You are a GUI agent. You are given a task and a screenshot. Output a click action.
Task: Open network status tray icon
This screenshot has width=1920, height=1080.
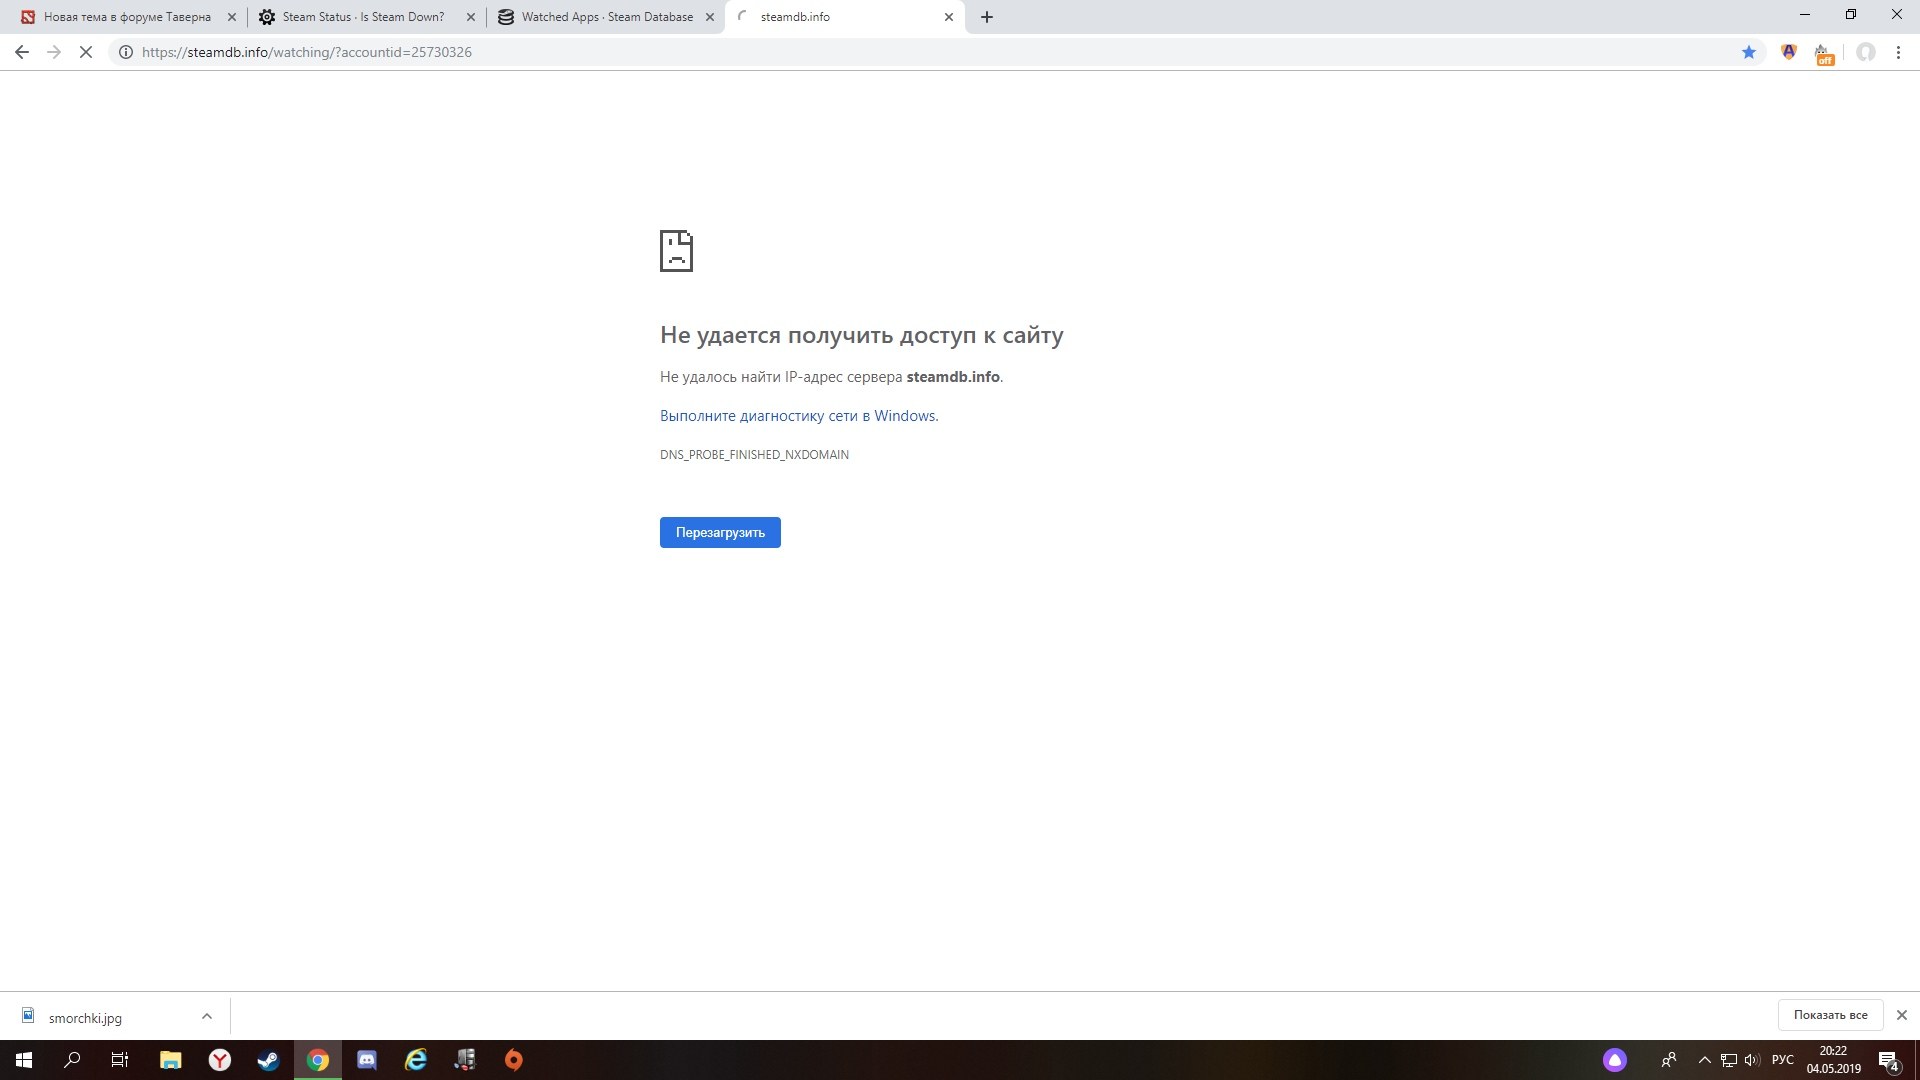coord(1729,1060)
